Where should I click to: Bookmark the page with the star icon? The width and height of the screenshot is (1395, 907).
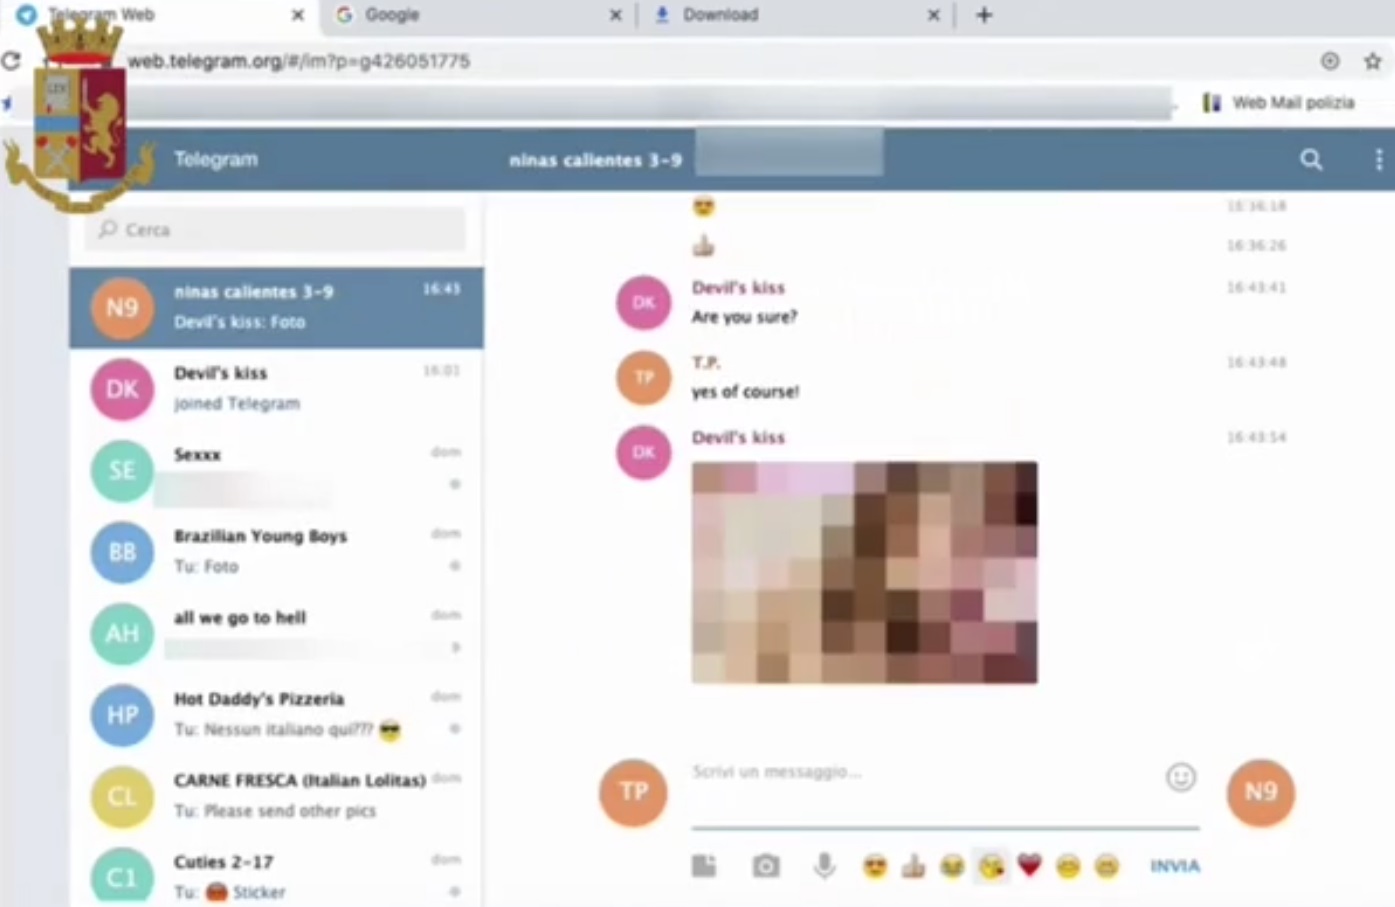point(1373,61)
